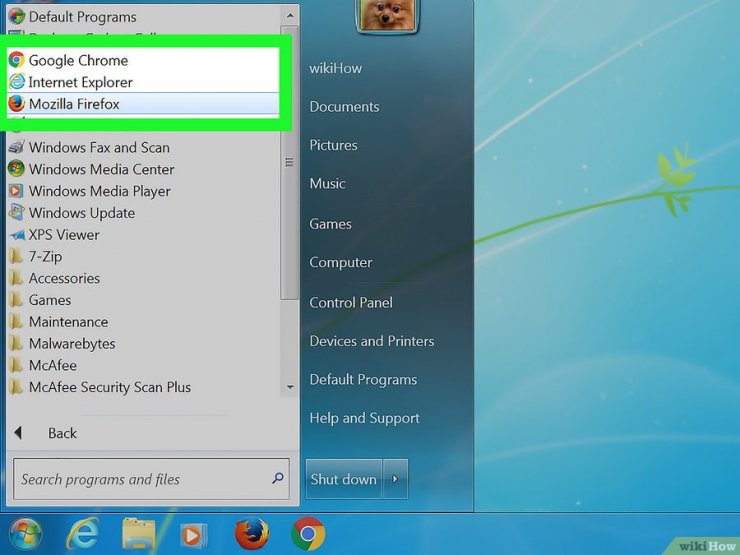
Task: Click the Default Programs icon in program list
Action: click(17, 17)
